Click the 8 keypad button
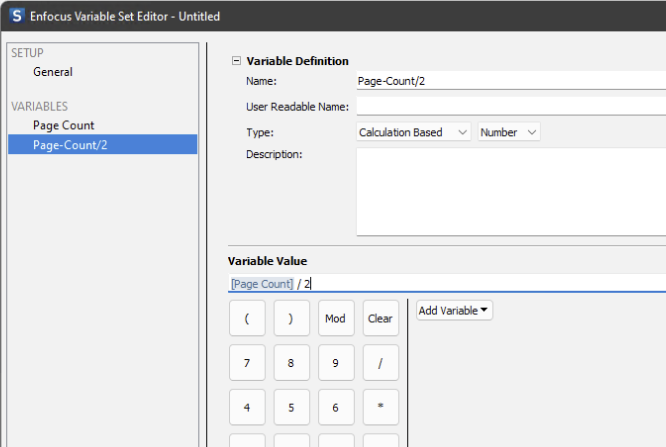 point(291,362)
